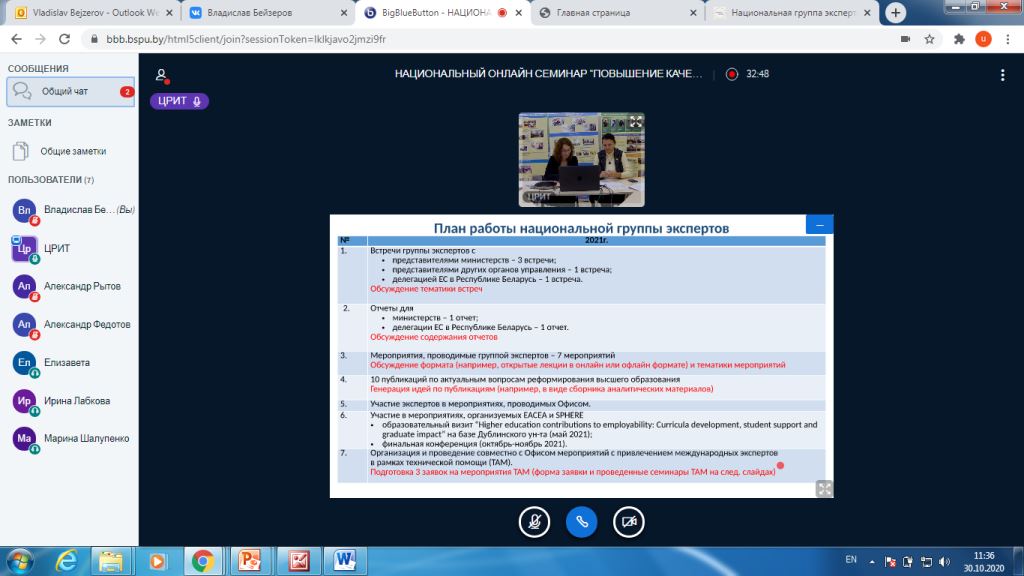Bookmark this page with star icon

(930, 39)
